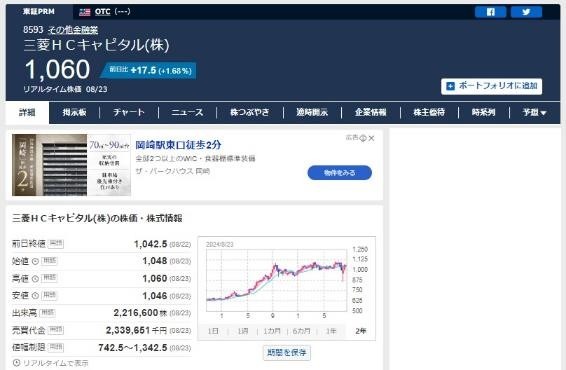Open the ニュース tab
This screenshot has width=566, height=370.
tap(187, 112)
